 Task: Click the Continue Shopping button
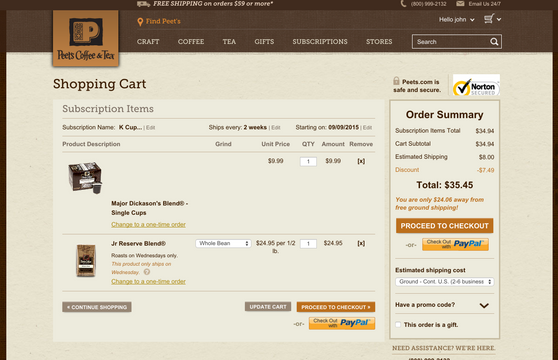pos(97,307)
